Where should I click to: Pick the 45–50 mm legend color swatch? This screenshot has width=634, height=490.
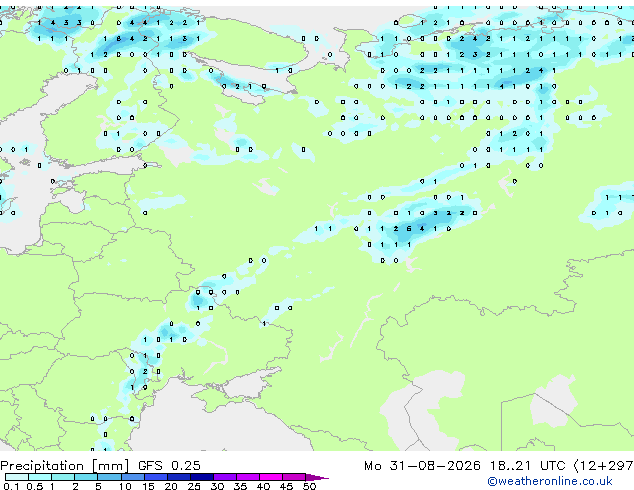(294, 477)
